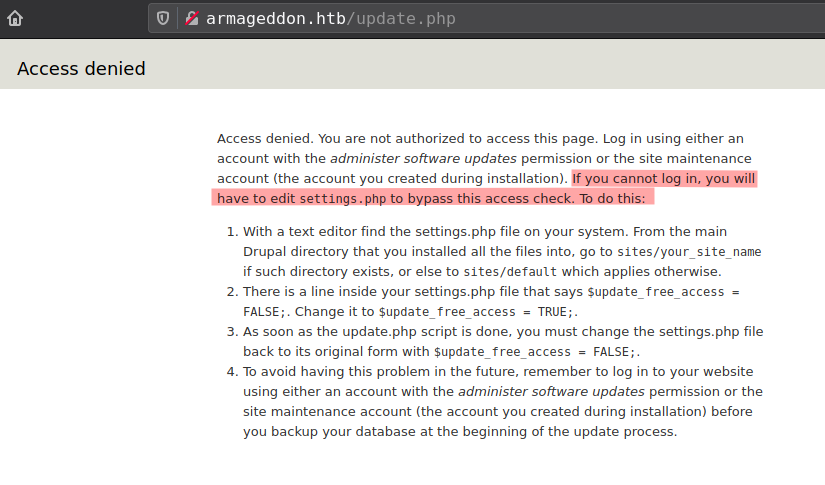This screenshot has width=825, height=485.
Task: Click "$update_free_access = FALSE;" in step 3
Action: pyautogui.click(x=535, y=352)
